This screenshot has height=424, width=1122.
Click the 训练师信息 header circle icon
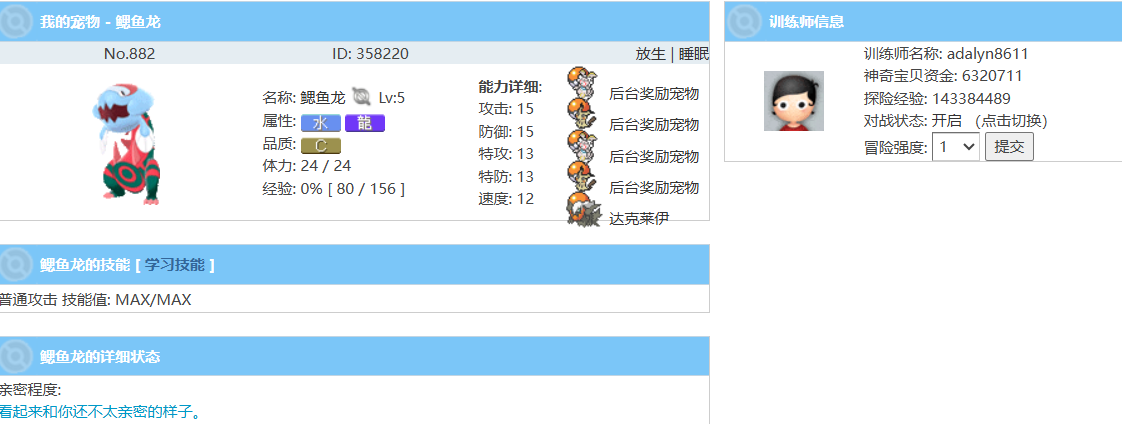coord(744,21)
